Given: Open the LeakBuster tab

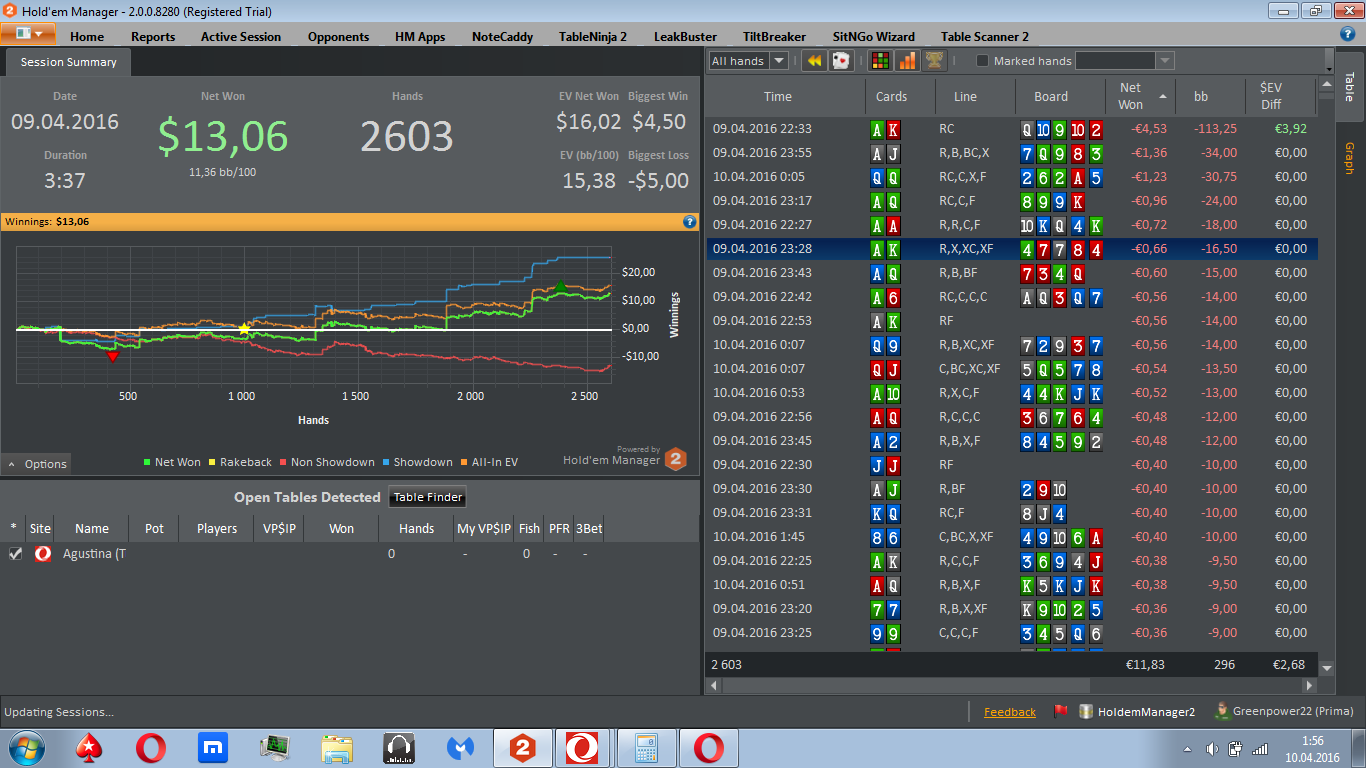Looking at the screenshot, I should pos(685,36).
